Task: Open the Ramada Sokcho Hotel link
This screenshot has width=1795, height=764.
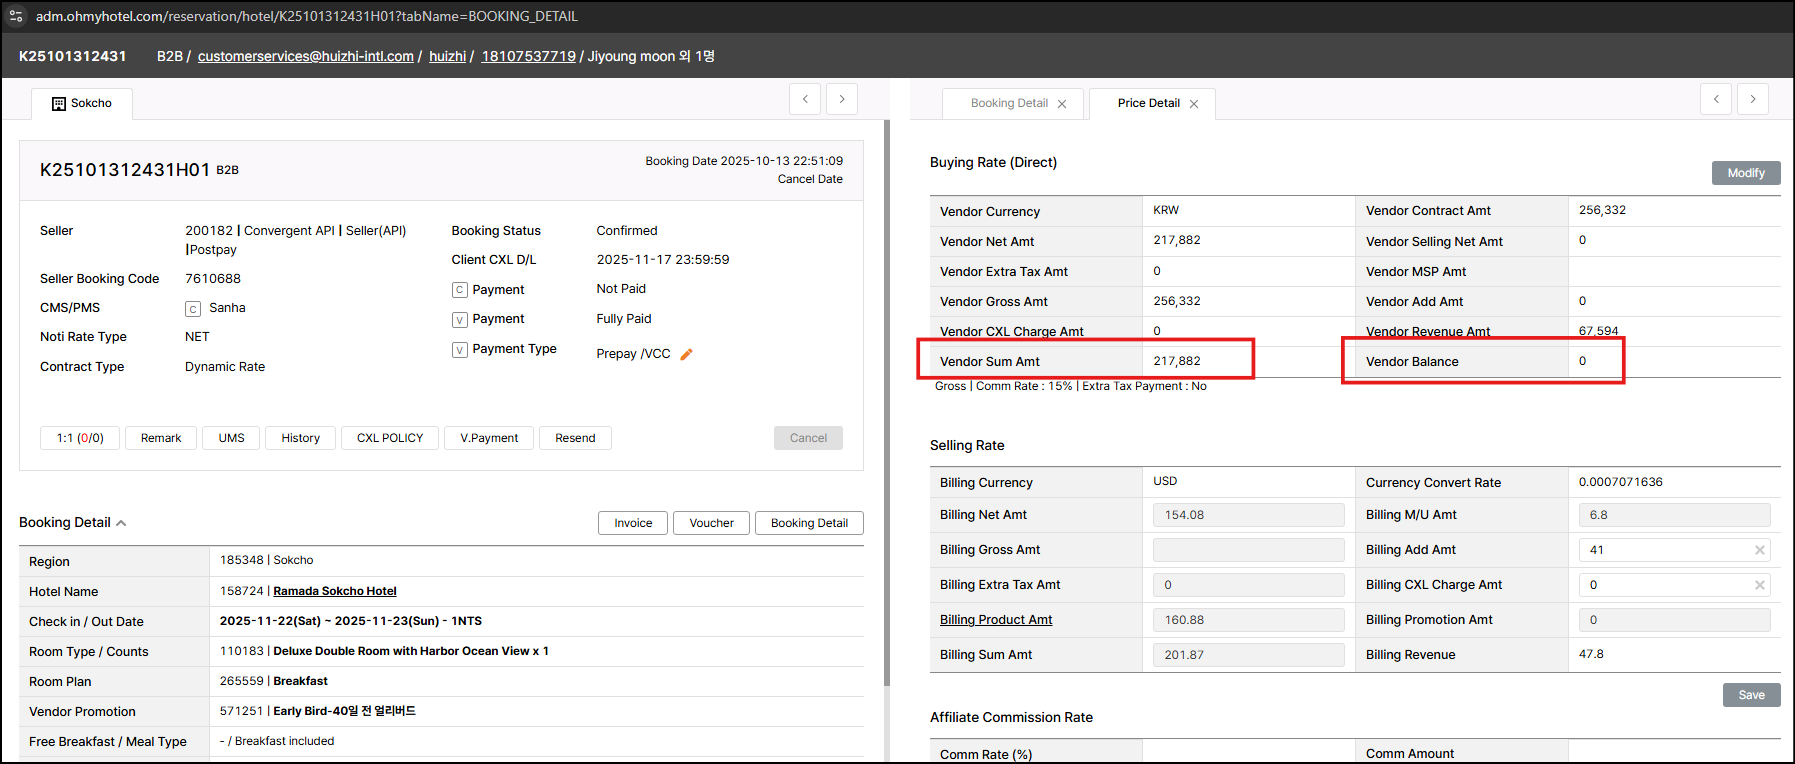Action: pyautogui.click(x=334, y=591)
